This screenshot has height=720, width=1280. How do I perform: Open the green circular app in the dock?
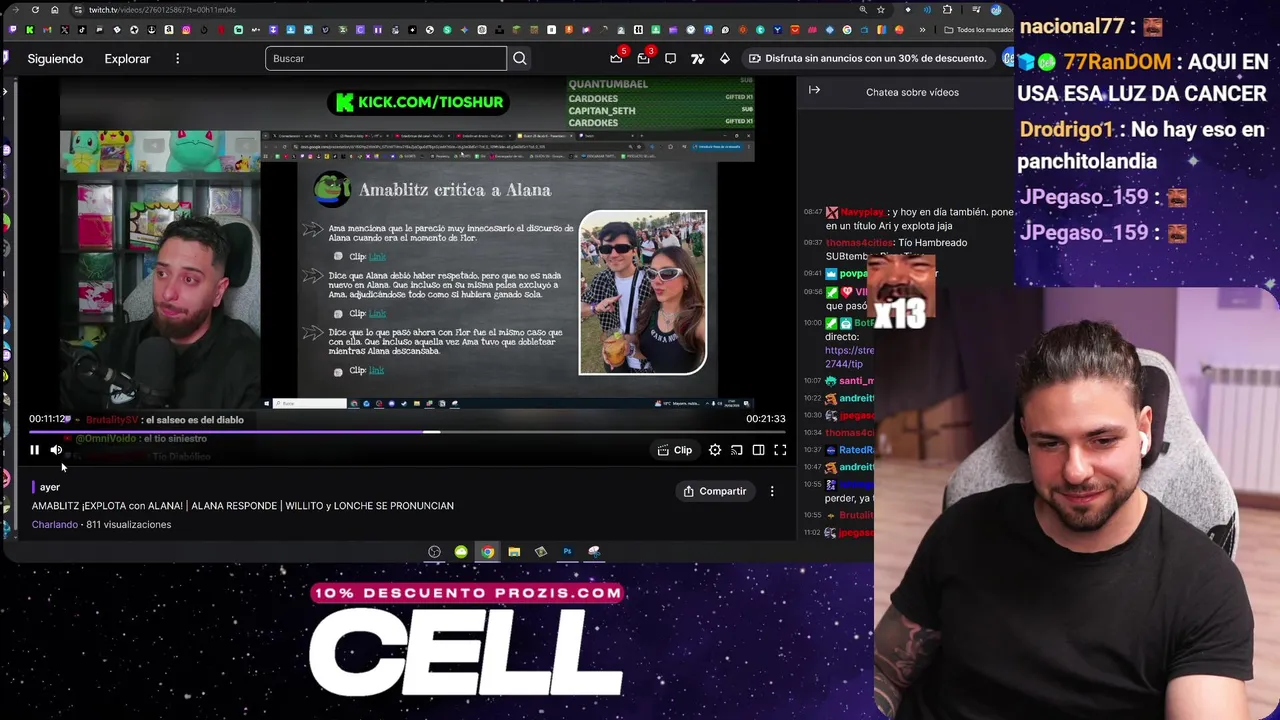(461, 552)
